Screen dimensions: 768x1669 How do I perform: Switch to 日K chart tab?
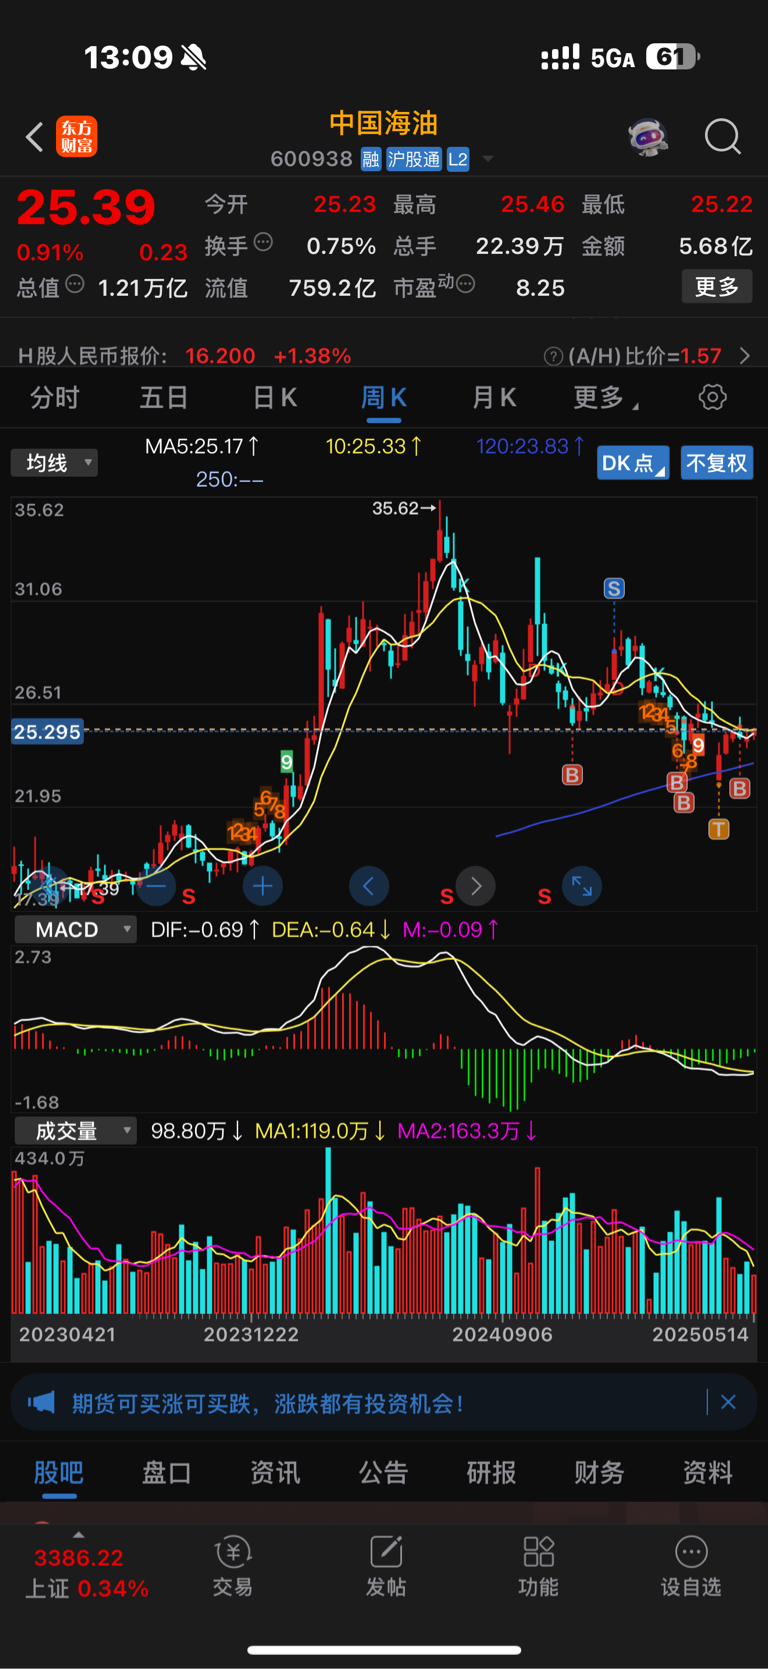(x=274, y=398)
